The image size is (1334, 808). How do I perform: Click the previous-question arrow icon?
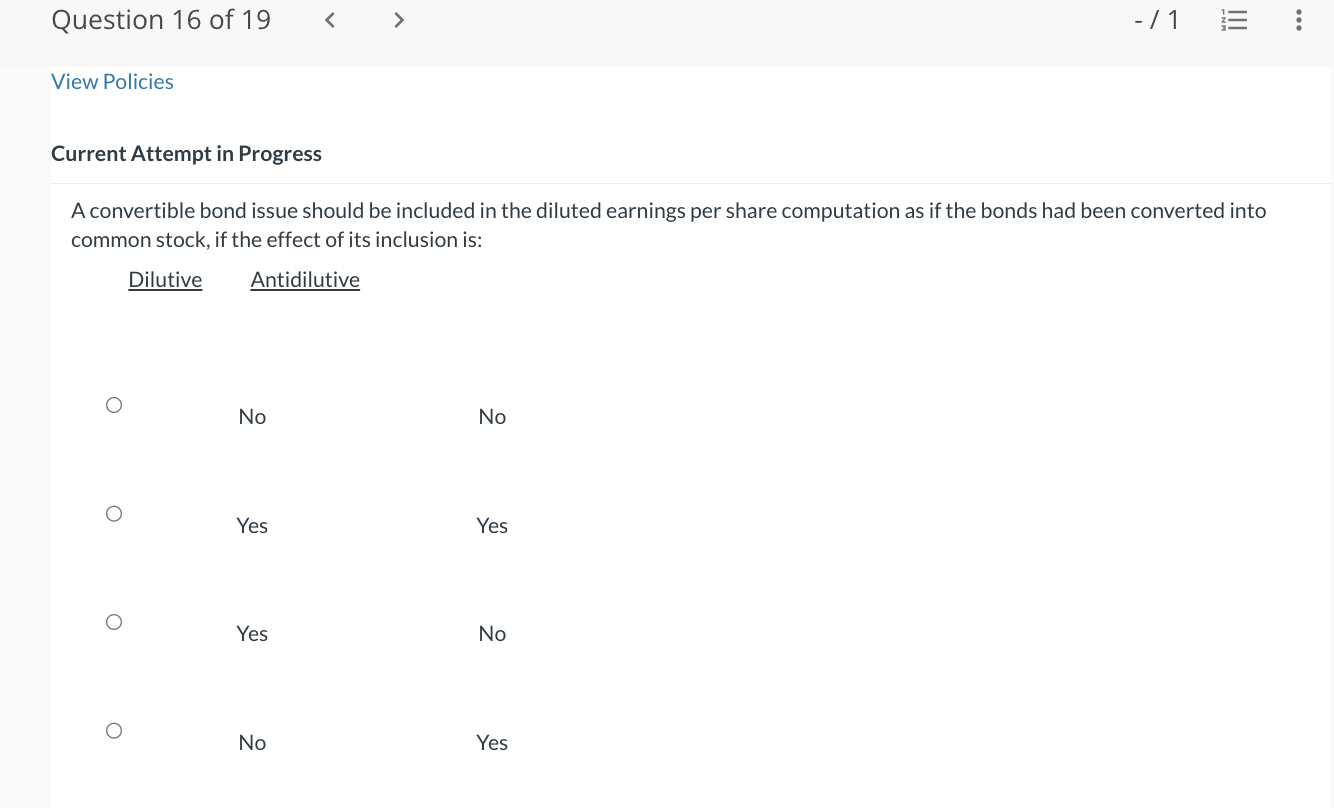[329, 19]
